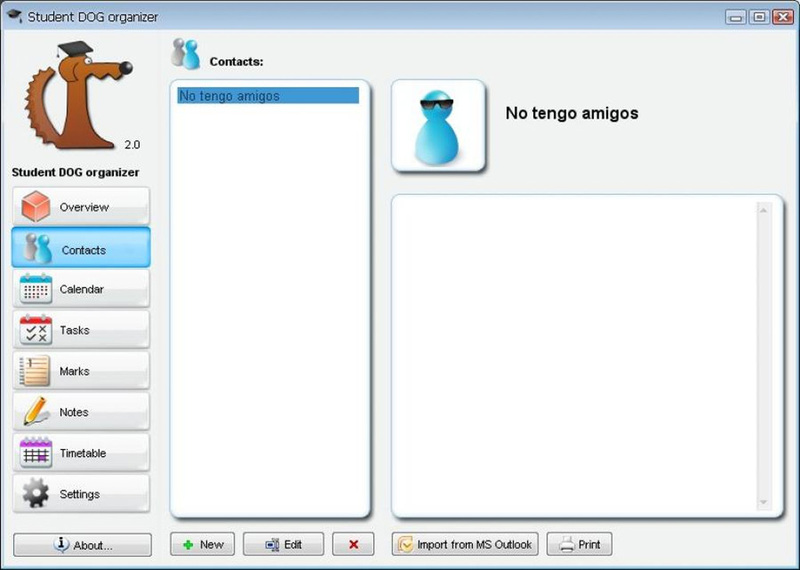Viewport: 800px width, 570px height.
Task: Print the contact details
Action: [x=579, y=544]
